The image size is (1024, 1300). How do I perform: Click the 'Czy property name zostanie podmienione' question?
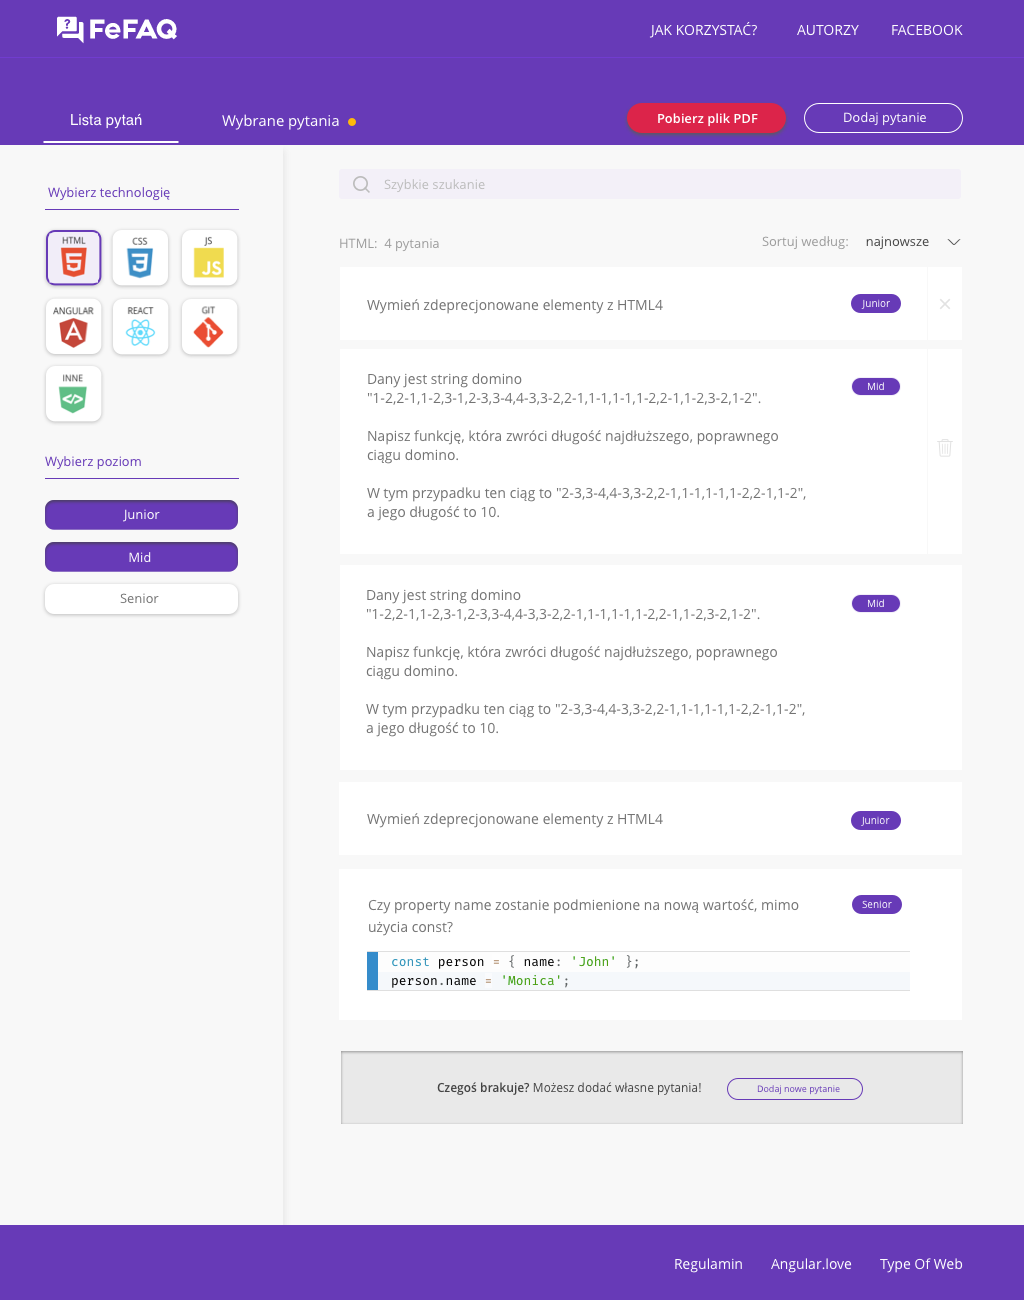pos(583,916)
